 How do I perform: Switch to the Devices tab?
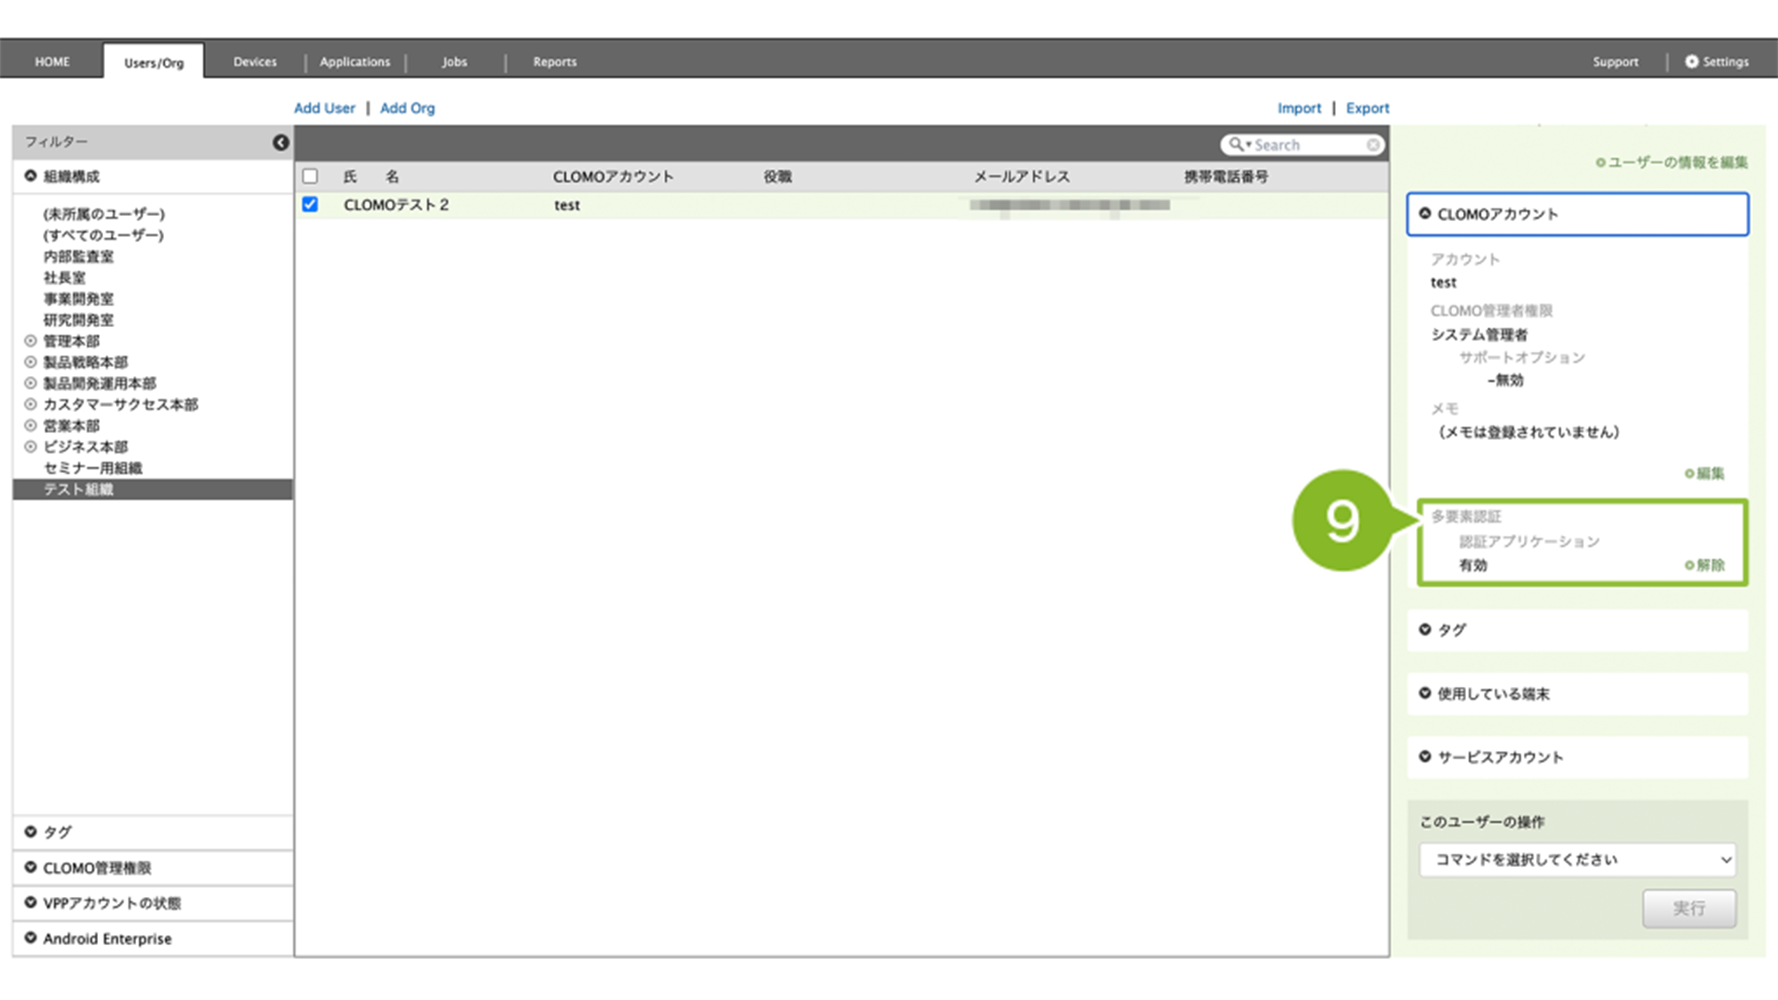pos(255,62)
